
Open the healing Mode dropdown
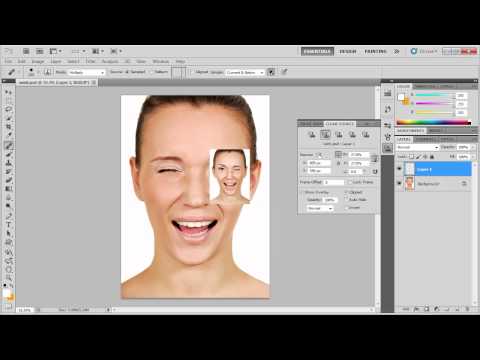87,72
